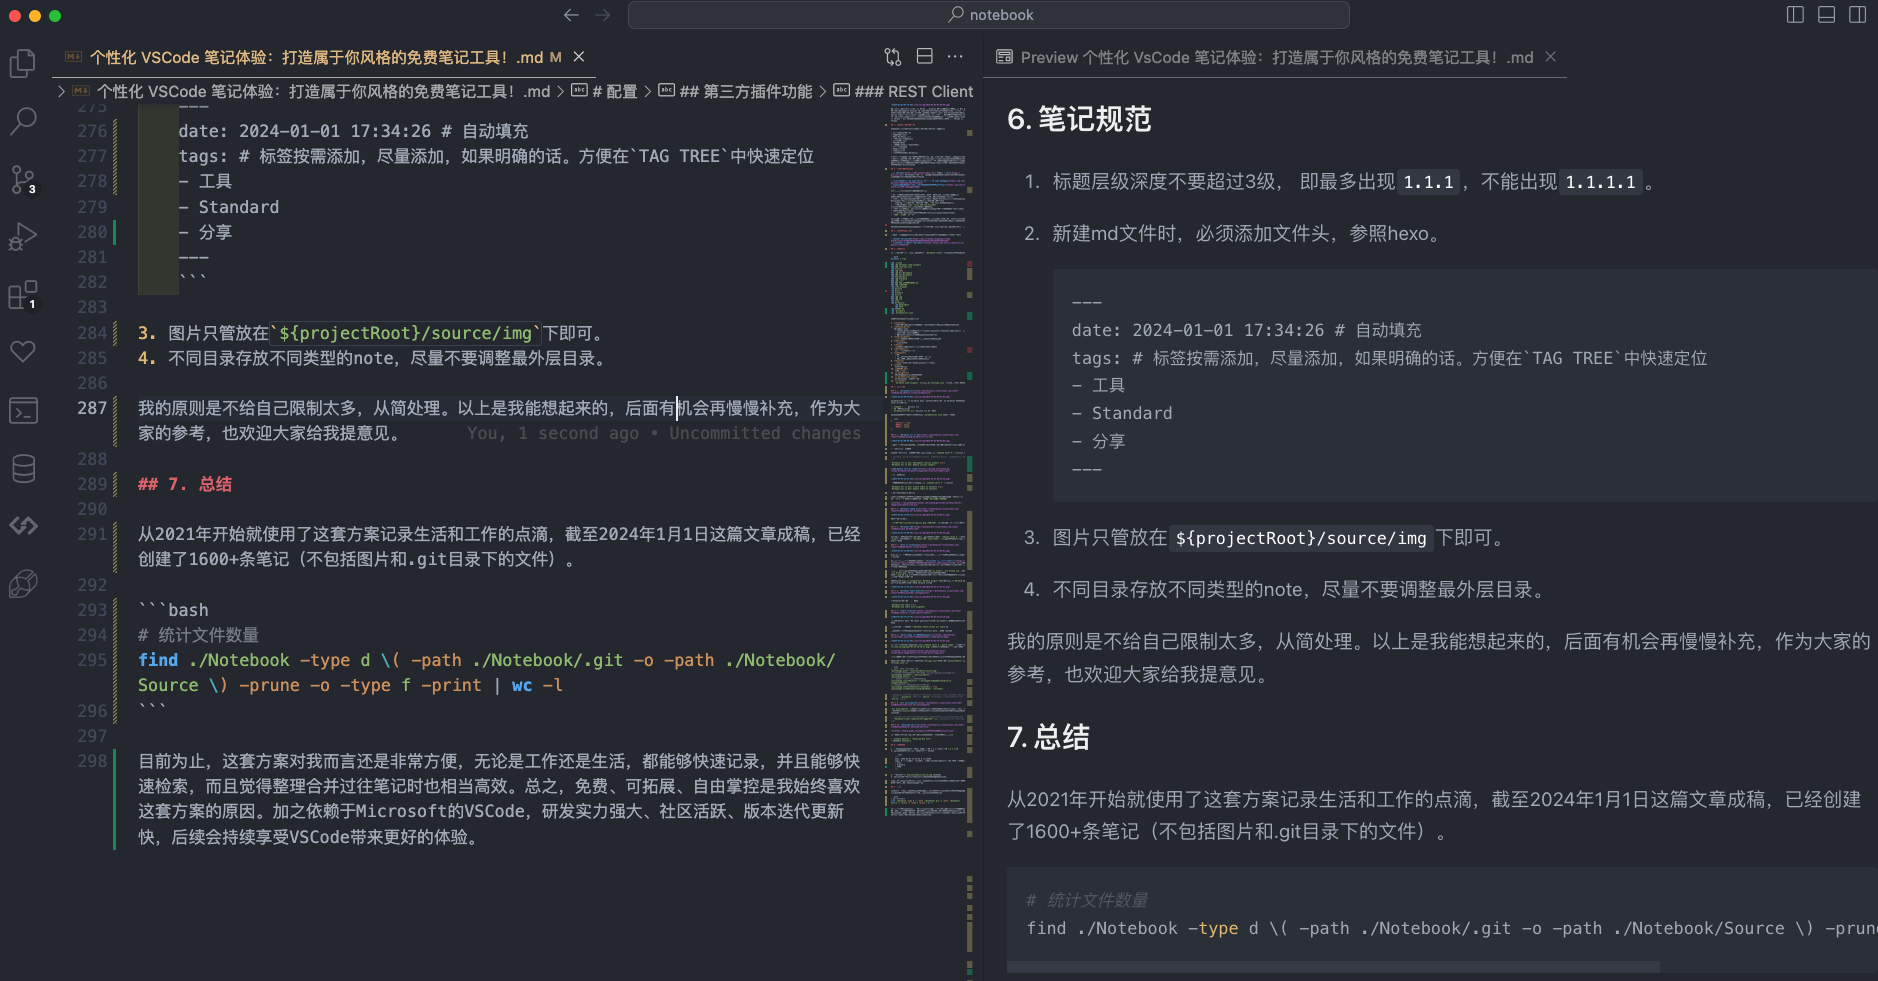
Task: Open the terminal icon in the activity bar
Action: click(23, 410)
